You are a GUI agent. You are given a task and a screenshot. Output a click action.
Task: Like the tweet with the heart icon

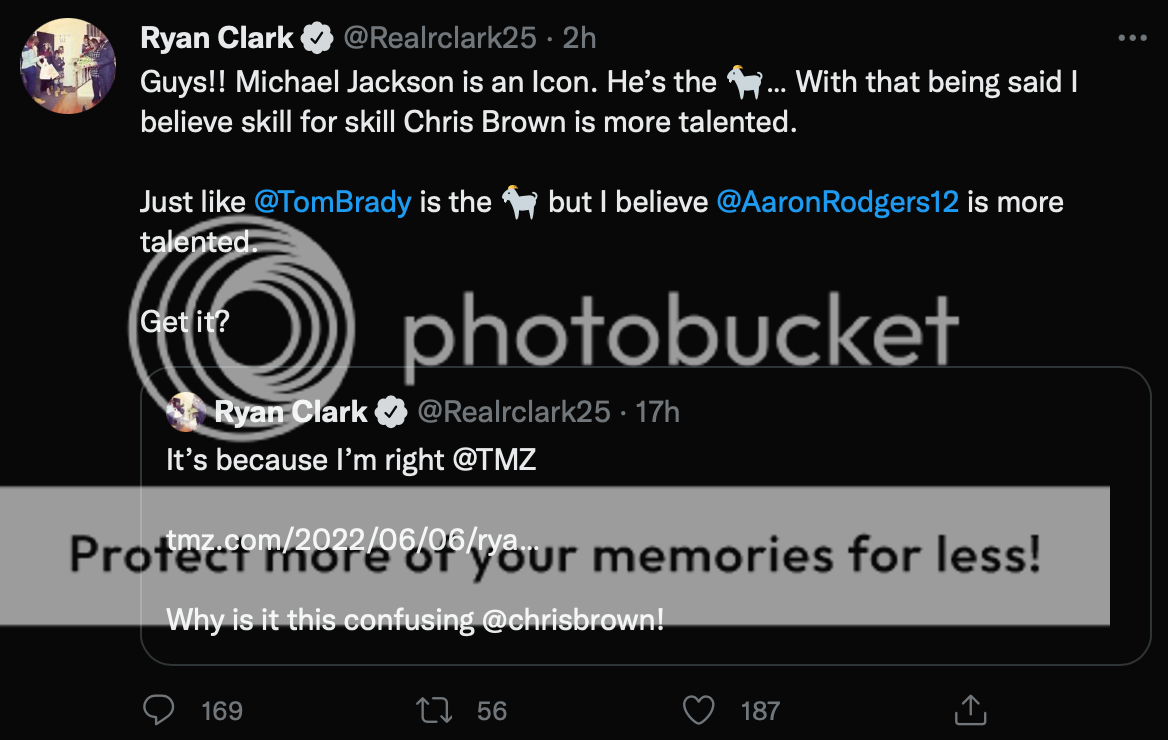pos(697,710)
